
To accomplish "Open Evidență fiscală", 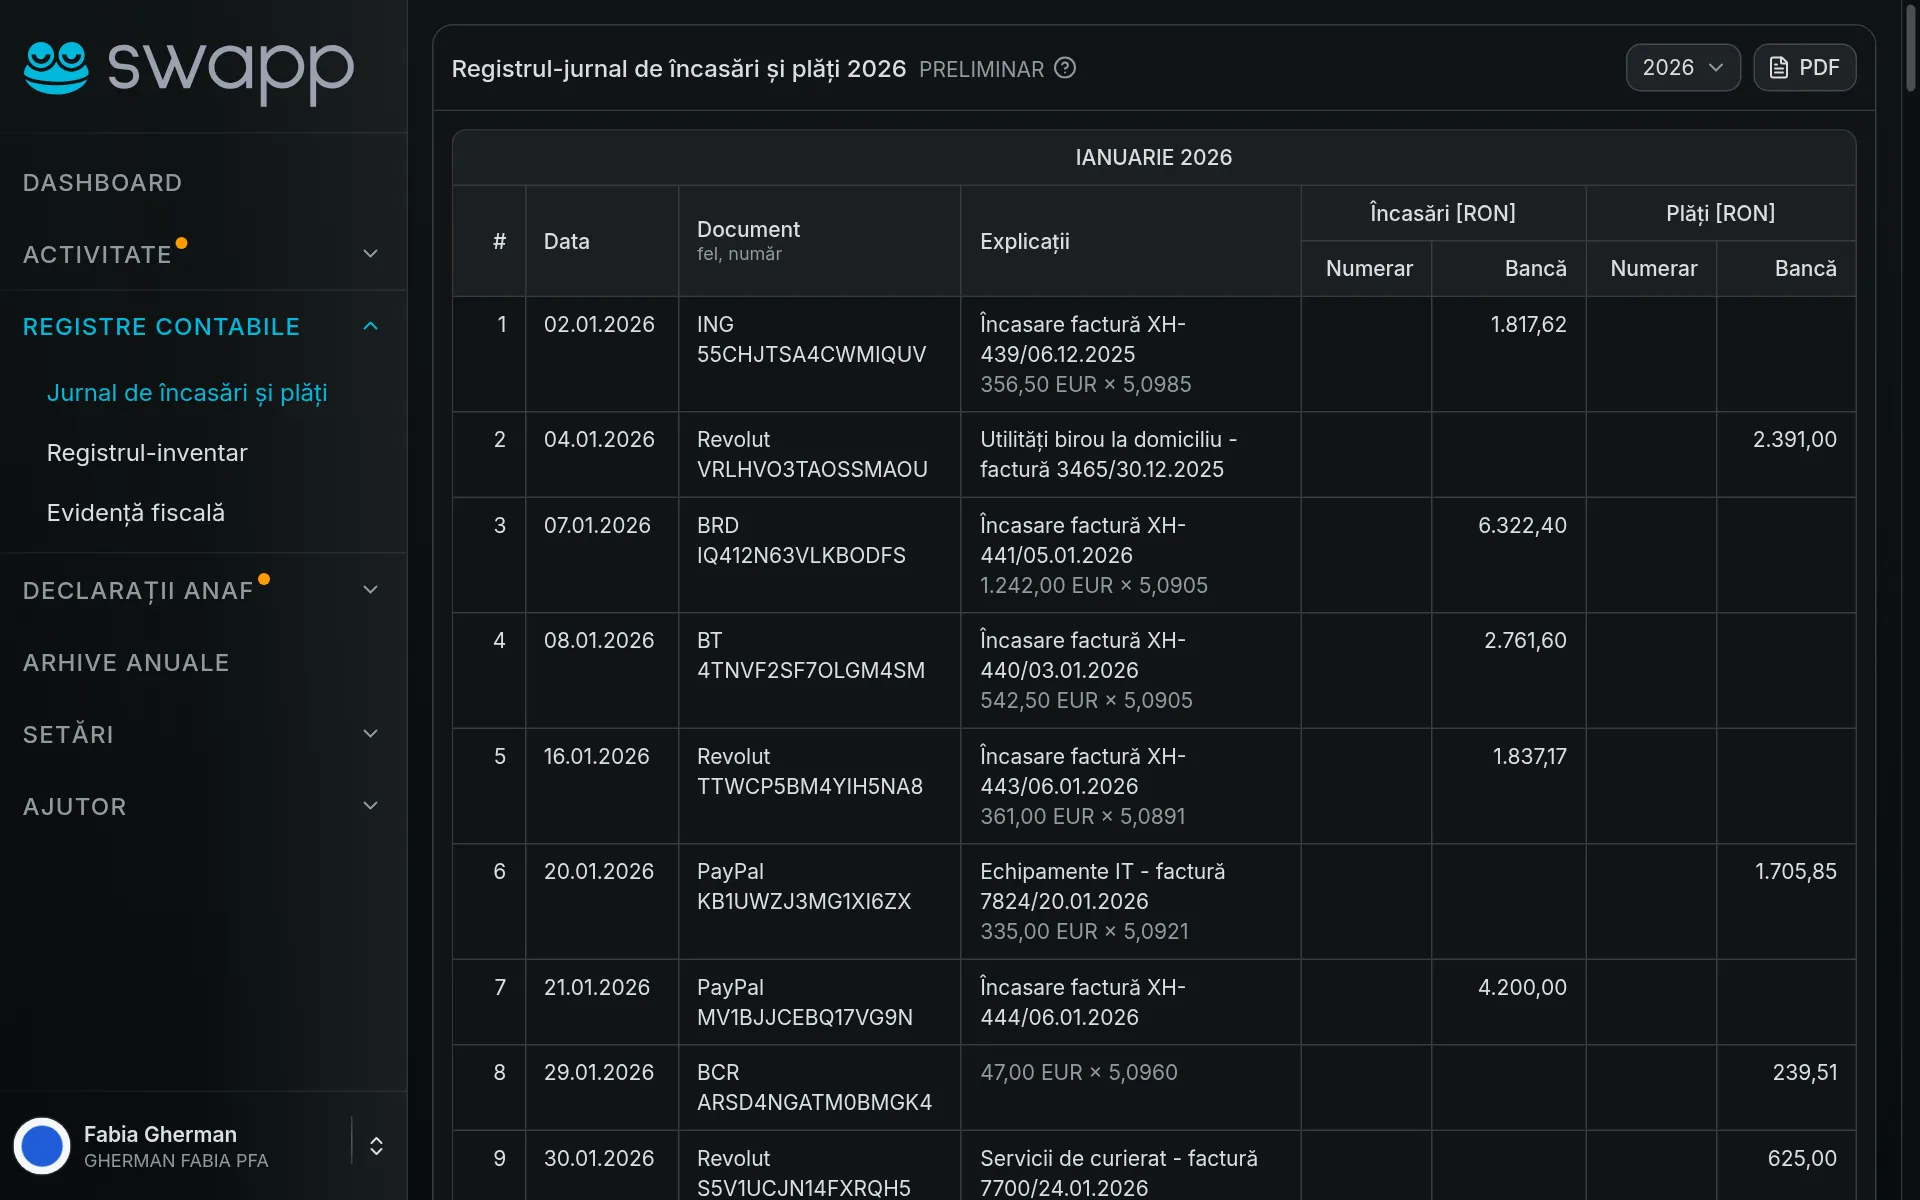I will click(136, 513).
